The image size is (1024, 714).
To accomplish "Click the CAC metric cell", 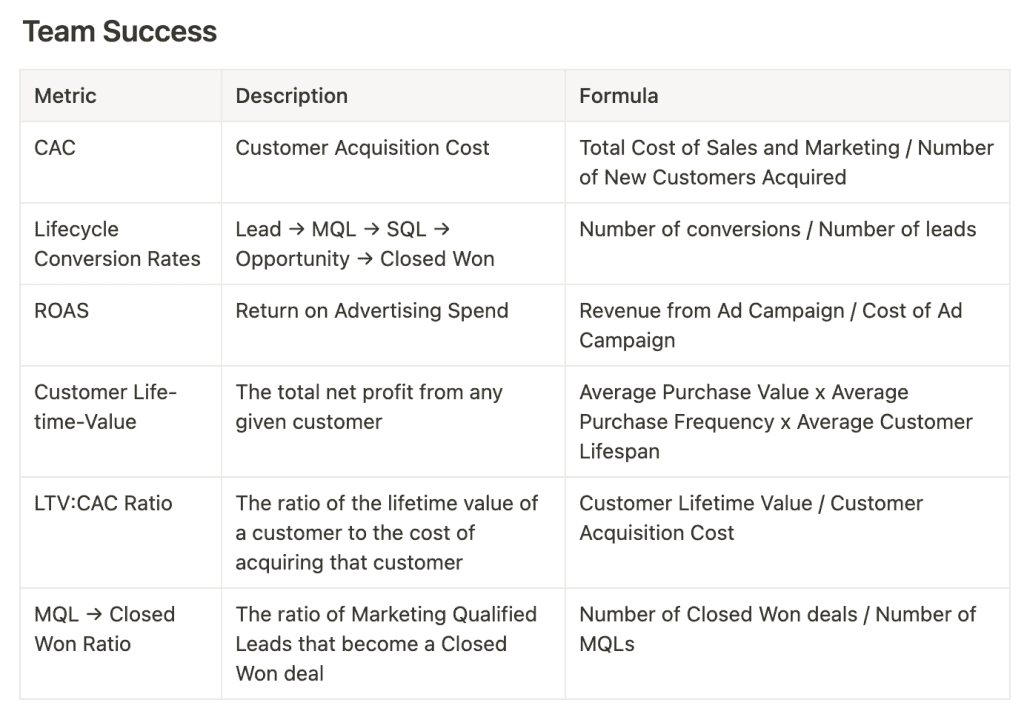I will [x=121, y=162].
